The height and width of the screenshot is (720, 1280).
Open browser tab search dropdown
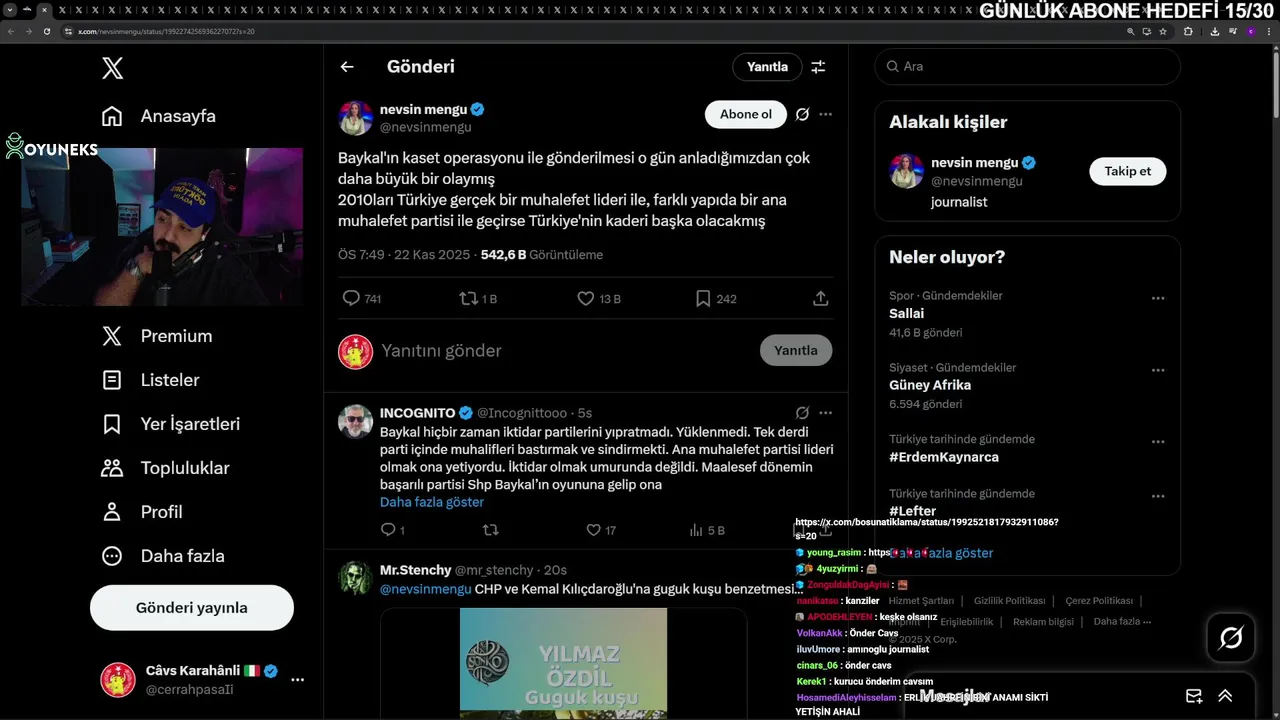pyautogui.click(x=10, y=9)
